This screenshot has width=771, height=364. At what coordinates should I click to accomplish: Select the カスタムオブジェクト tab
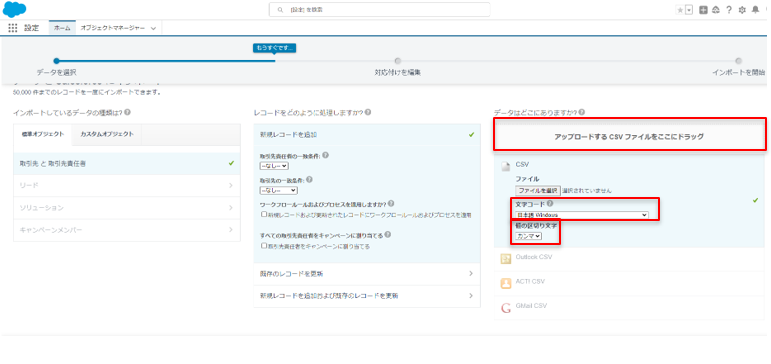(107, 134)
